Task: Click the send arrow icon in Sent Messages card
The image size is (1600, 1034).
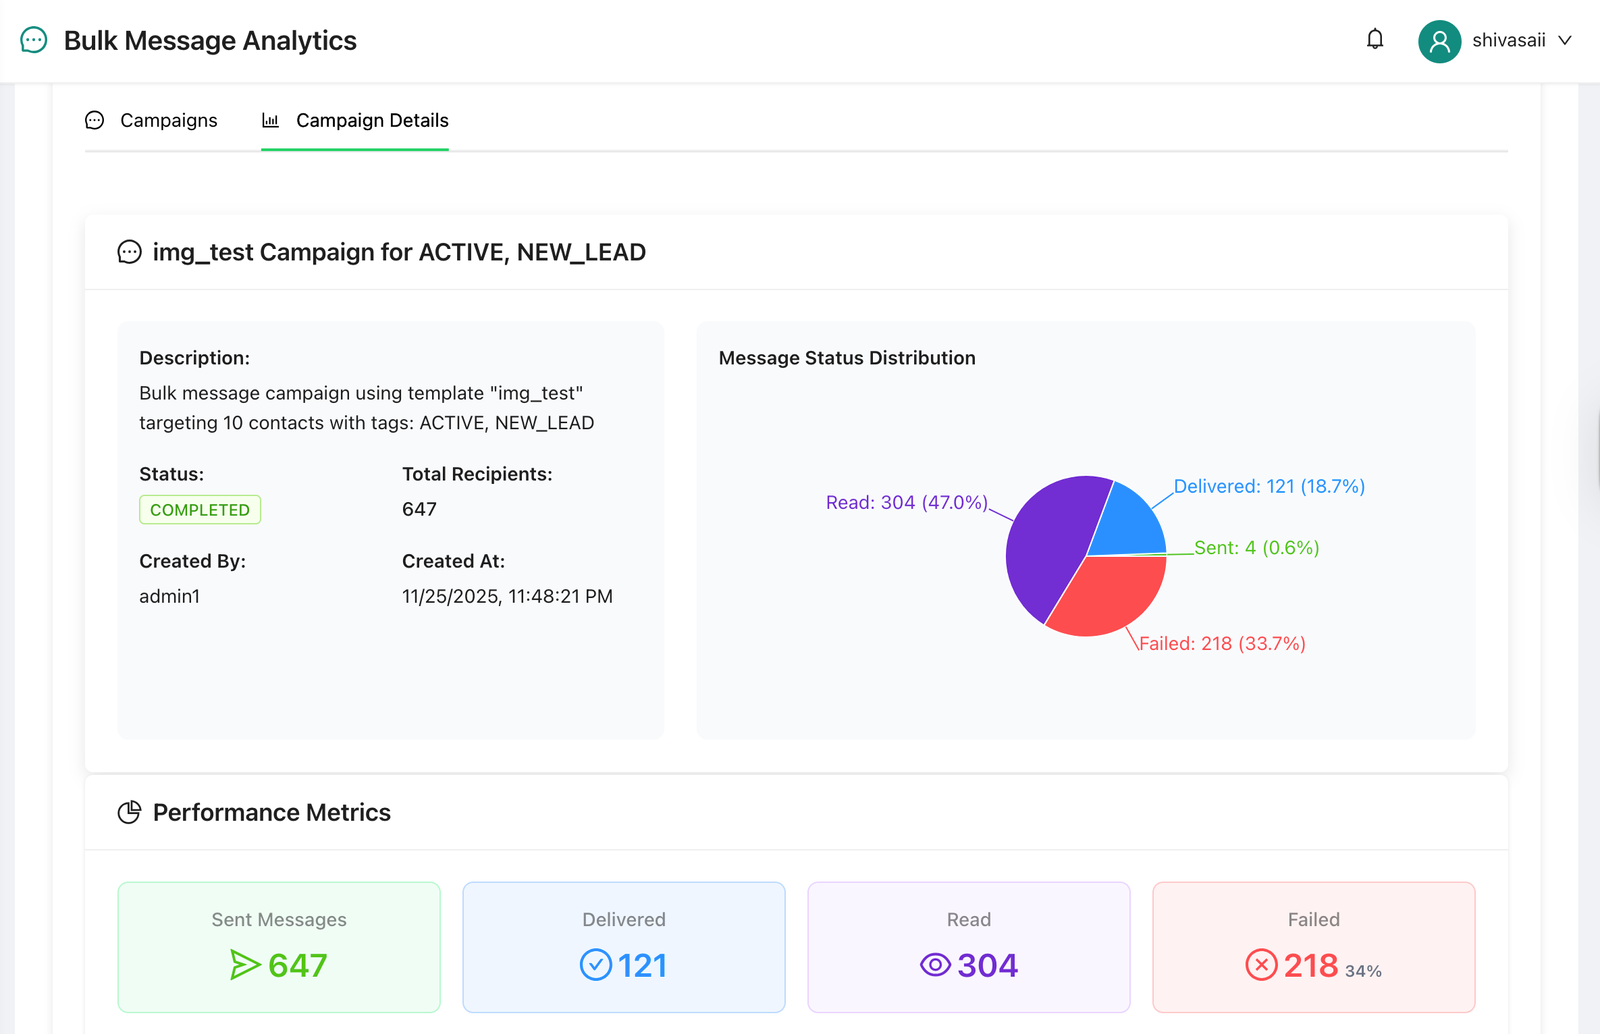Action: (243, 966)
